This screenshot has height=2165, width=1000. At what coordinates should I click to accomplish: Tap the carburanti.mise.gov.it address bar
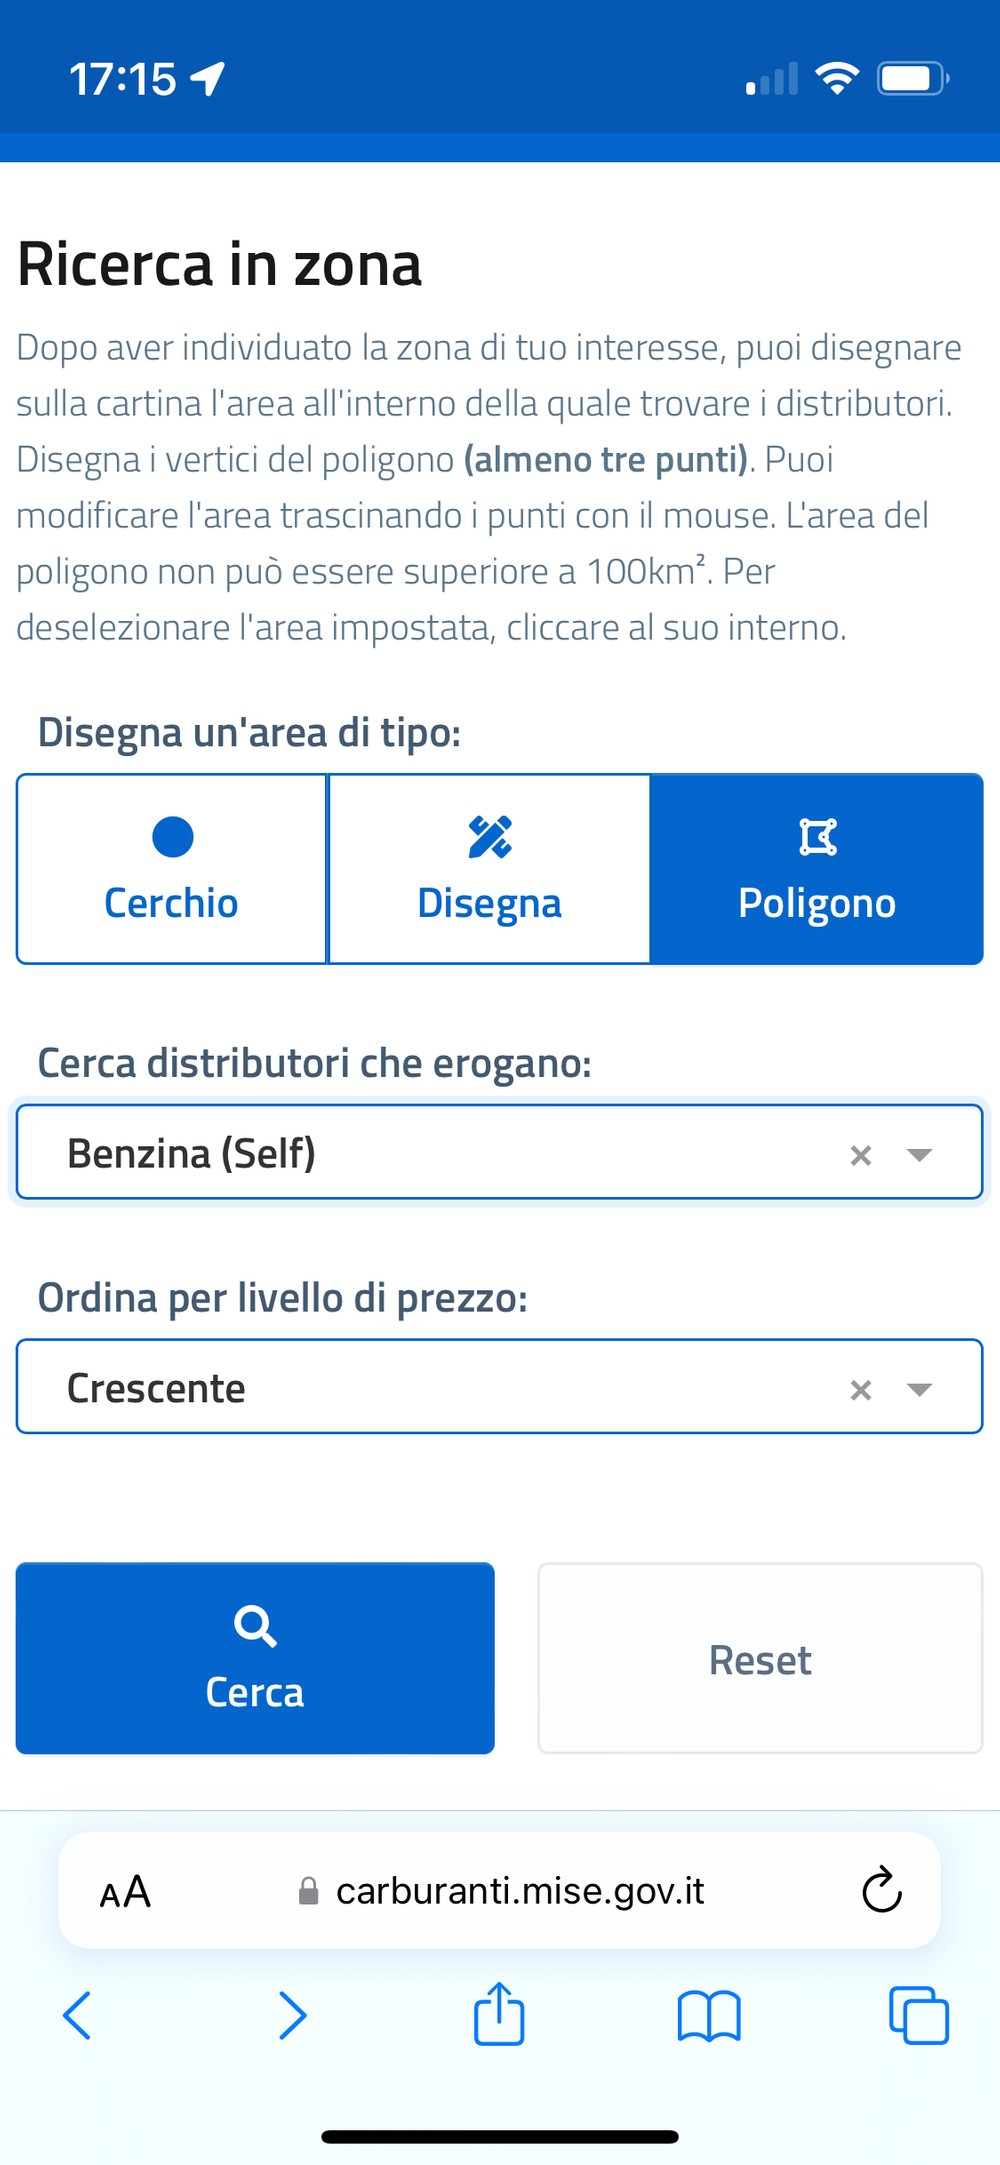[499, 1890]
